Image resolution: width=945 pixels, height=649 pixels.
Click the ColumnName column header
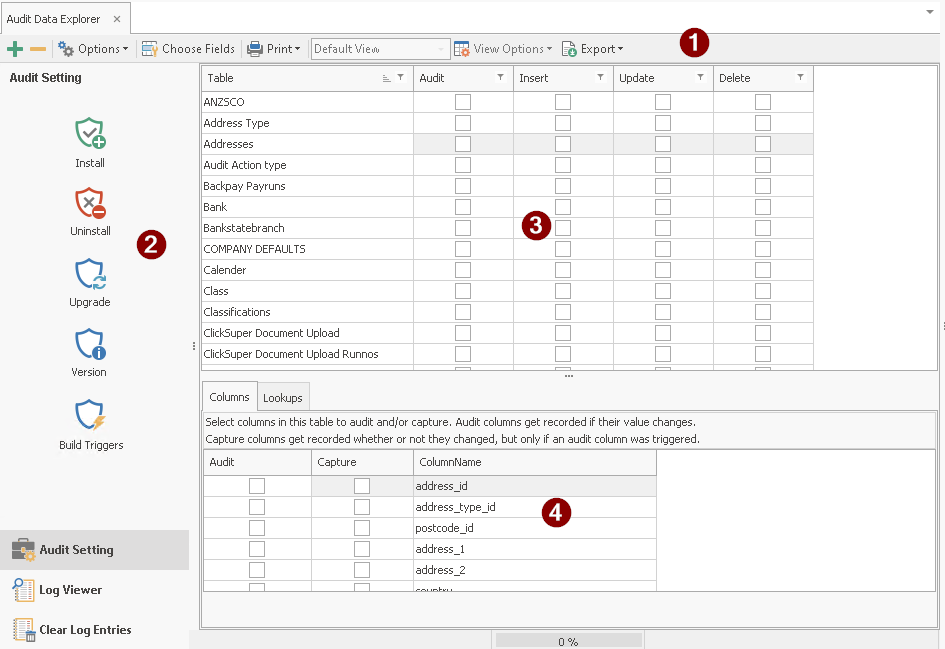pos(535,462)
